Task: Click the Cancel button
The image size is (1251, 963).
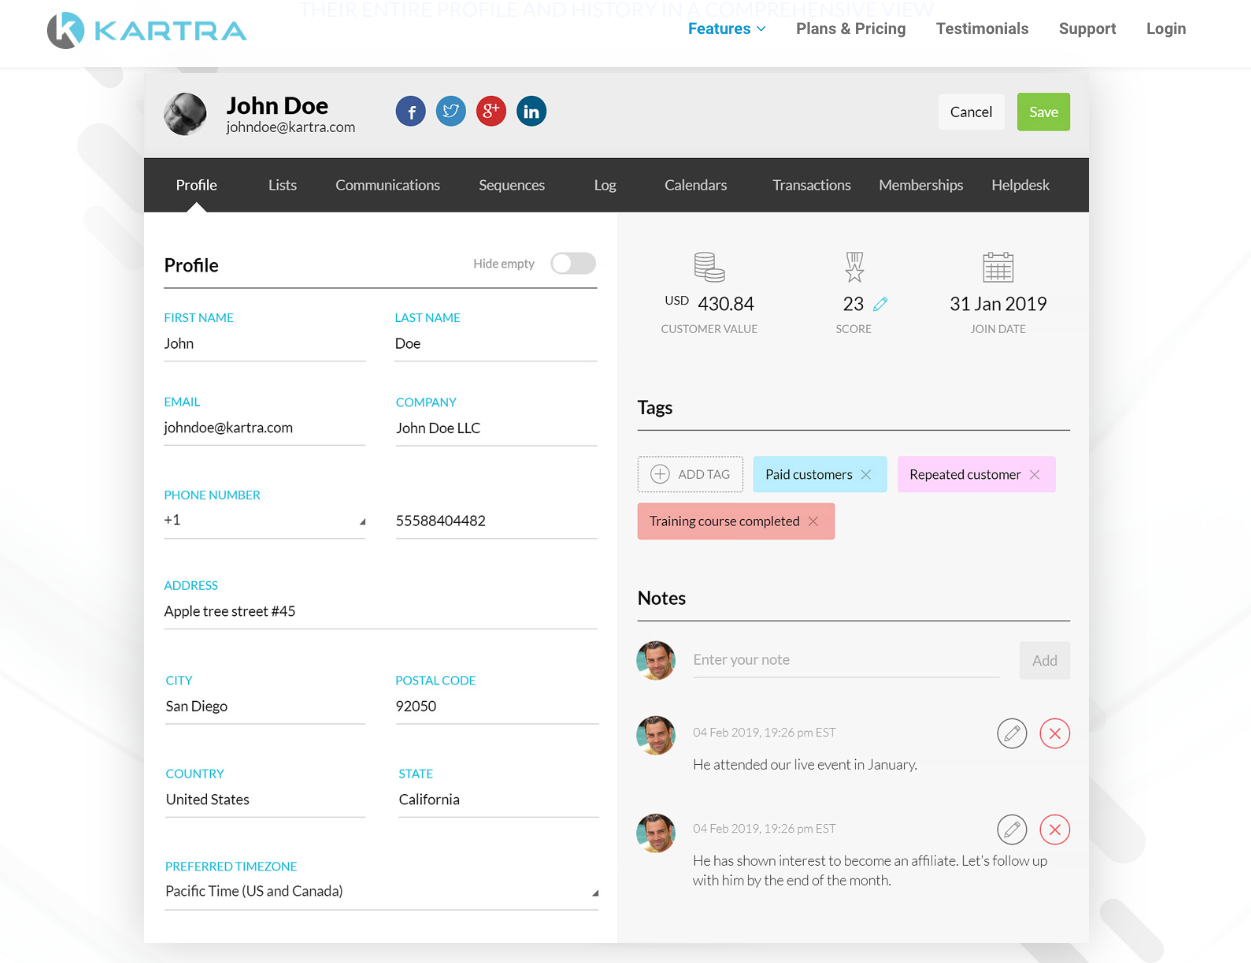Action: tap(971, 112)
